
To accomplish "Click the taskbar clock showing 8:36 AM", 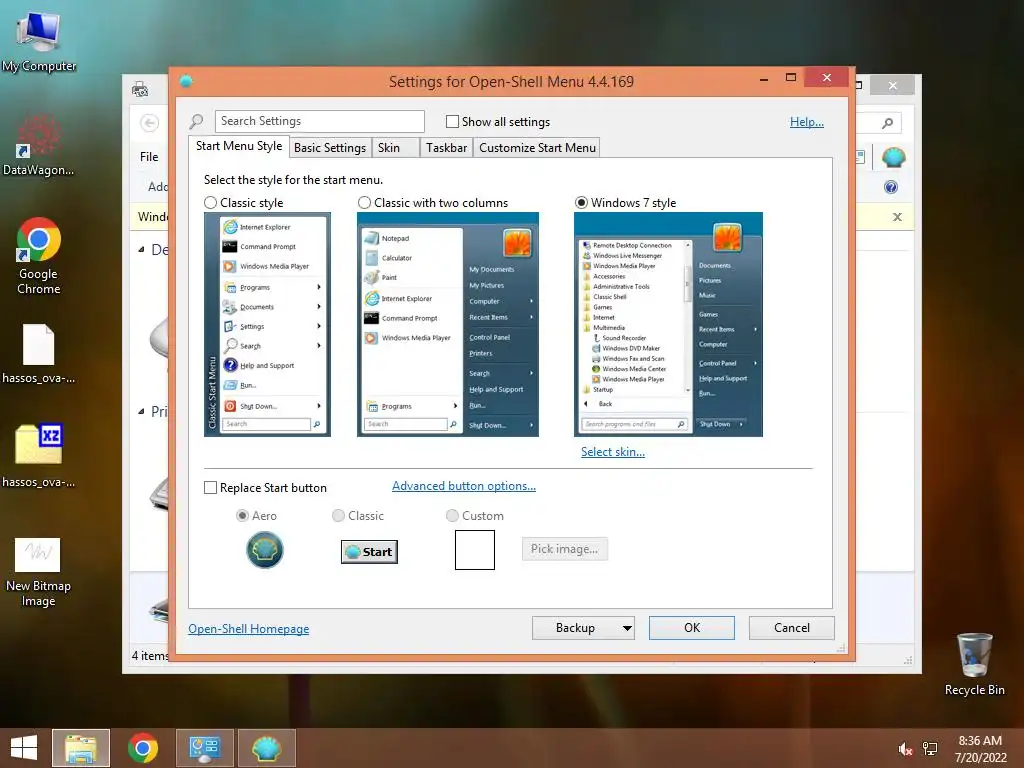I will coord(980,749).
